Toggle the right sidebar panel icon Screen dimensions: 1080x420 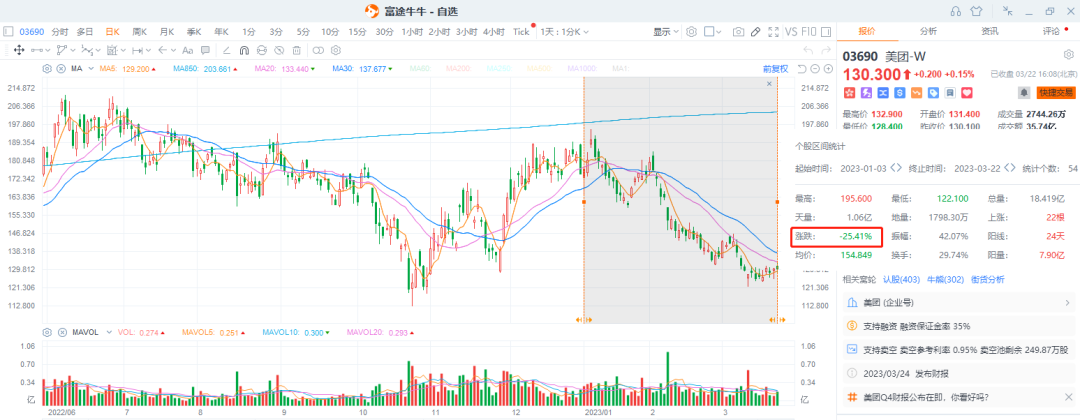(x=826, y=32)
